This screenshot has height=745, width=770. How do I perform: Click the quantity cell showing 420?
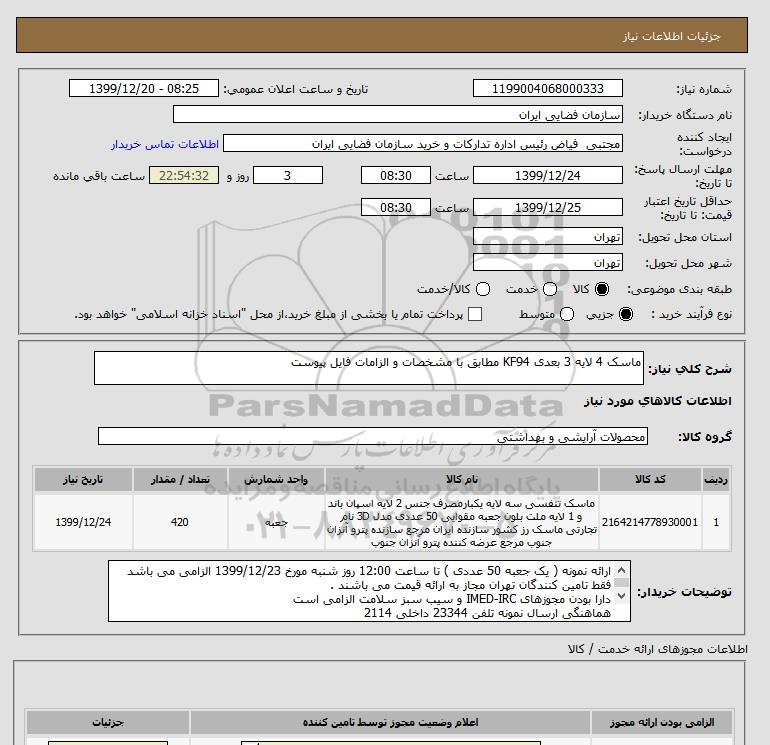(180, 522)
